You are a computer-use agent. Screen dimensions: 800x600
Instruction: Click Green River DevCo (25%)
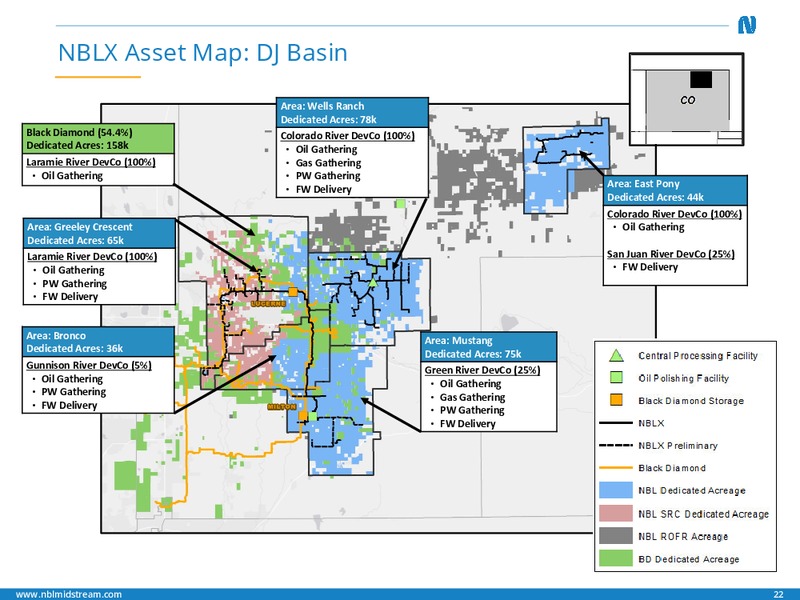tap(482, 370)
